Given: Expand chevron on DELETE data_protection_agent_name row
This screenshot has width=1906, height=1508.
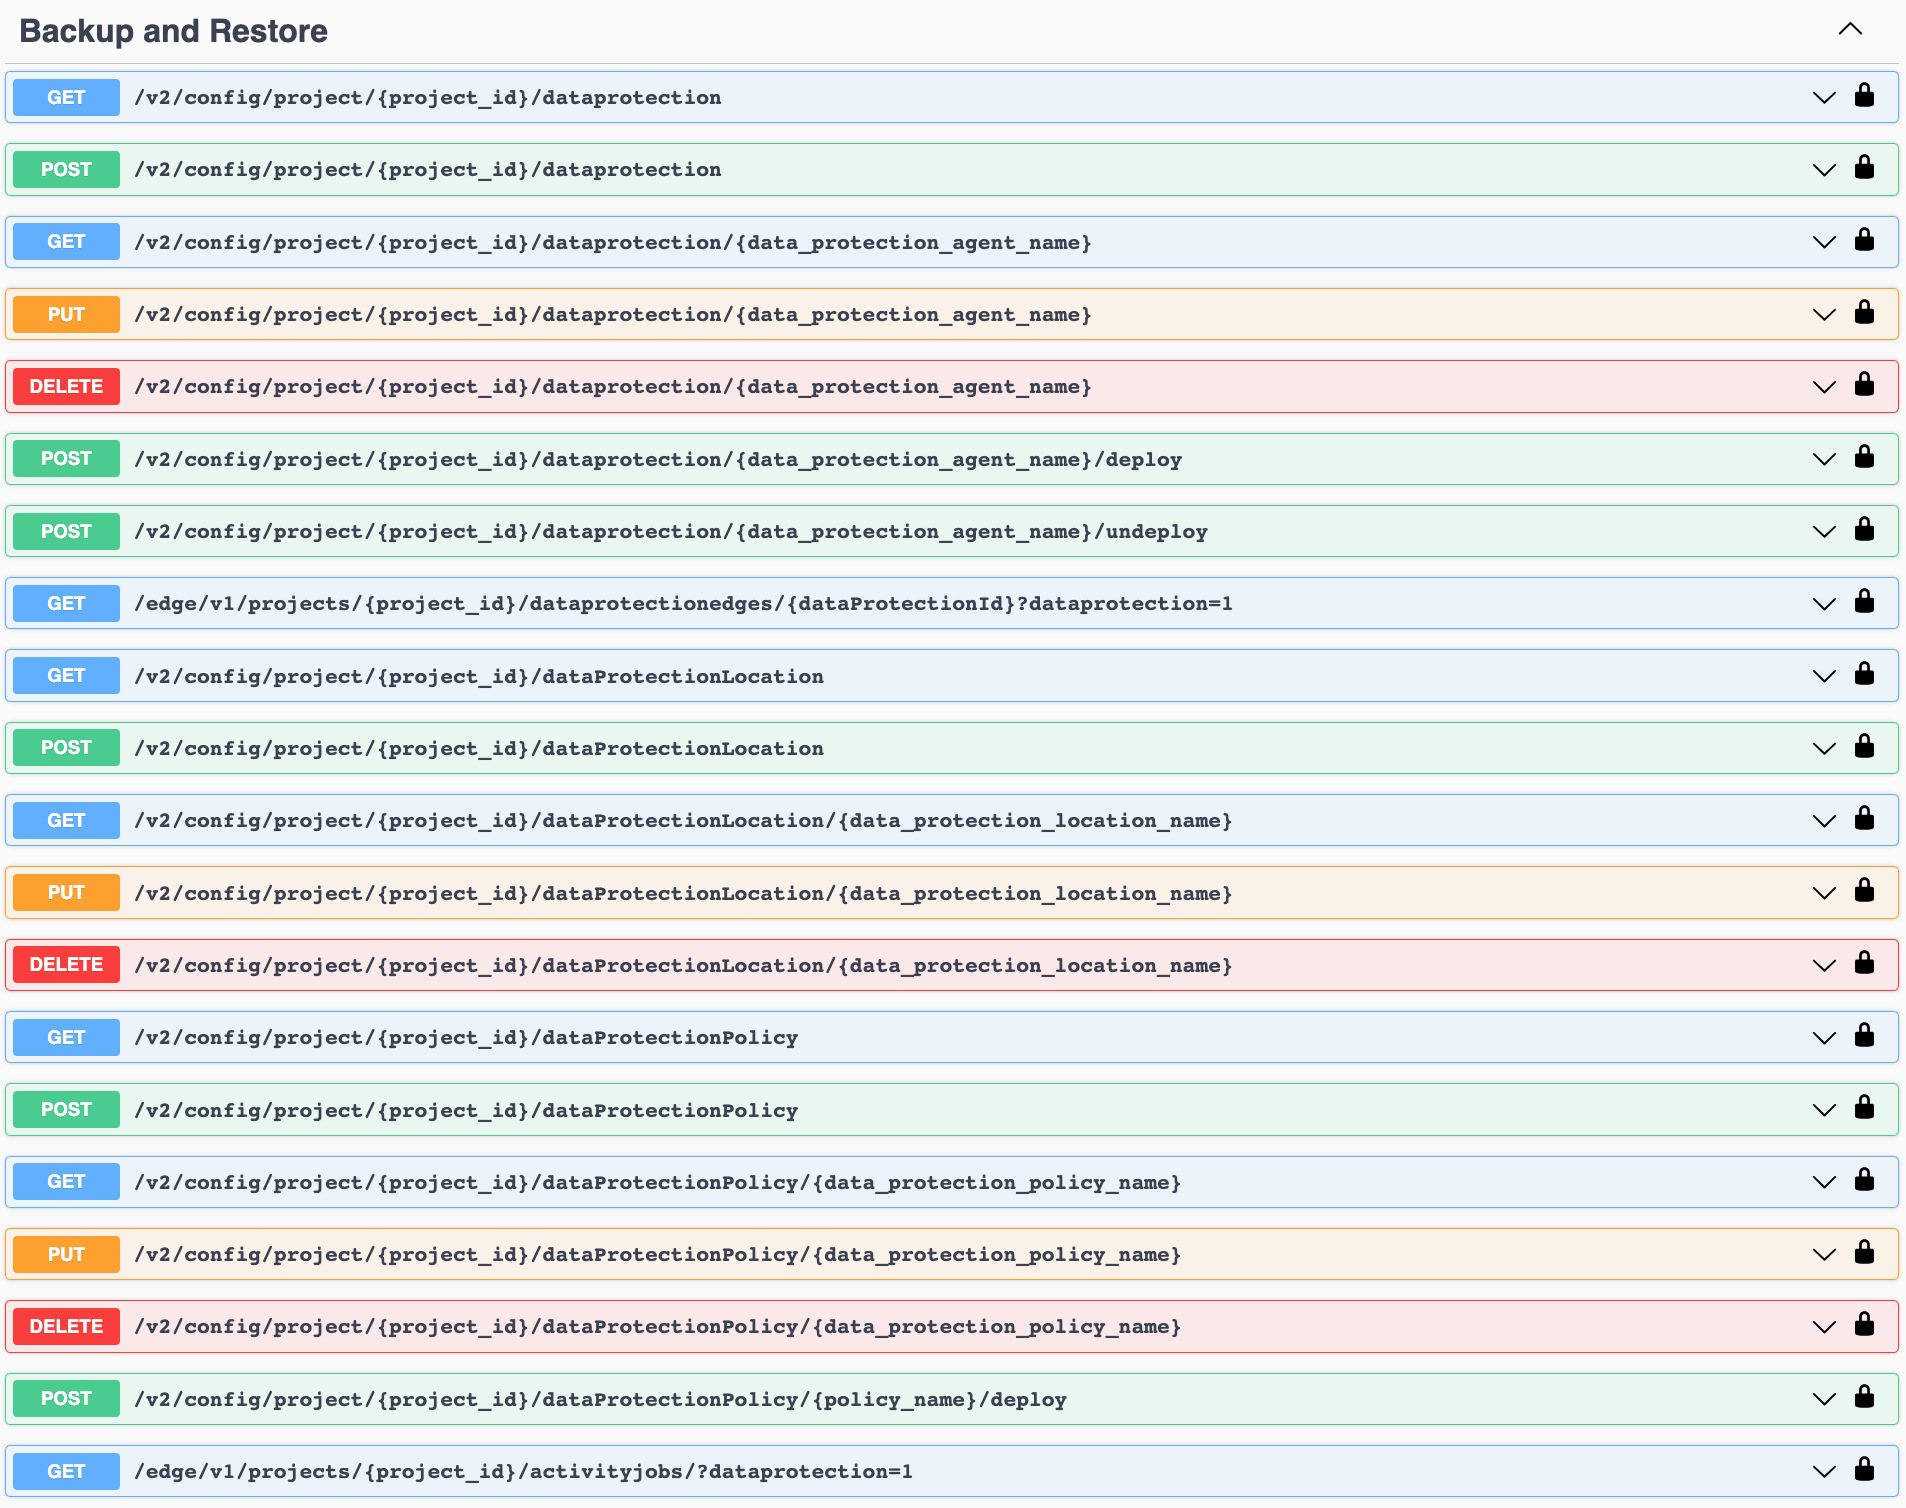Looking at the screenshot, I should (1824, 387).
